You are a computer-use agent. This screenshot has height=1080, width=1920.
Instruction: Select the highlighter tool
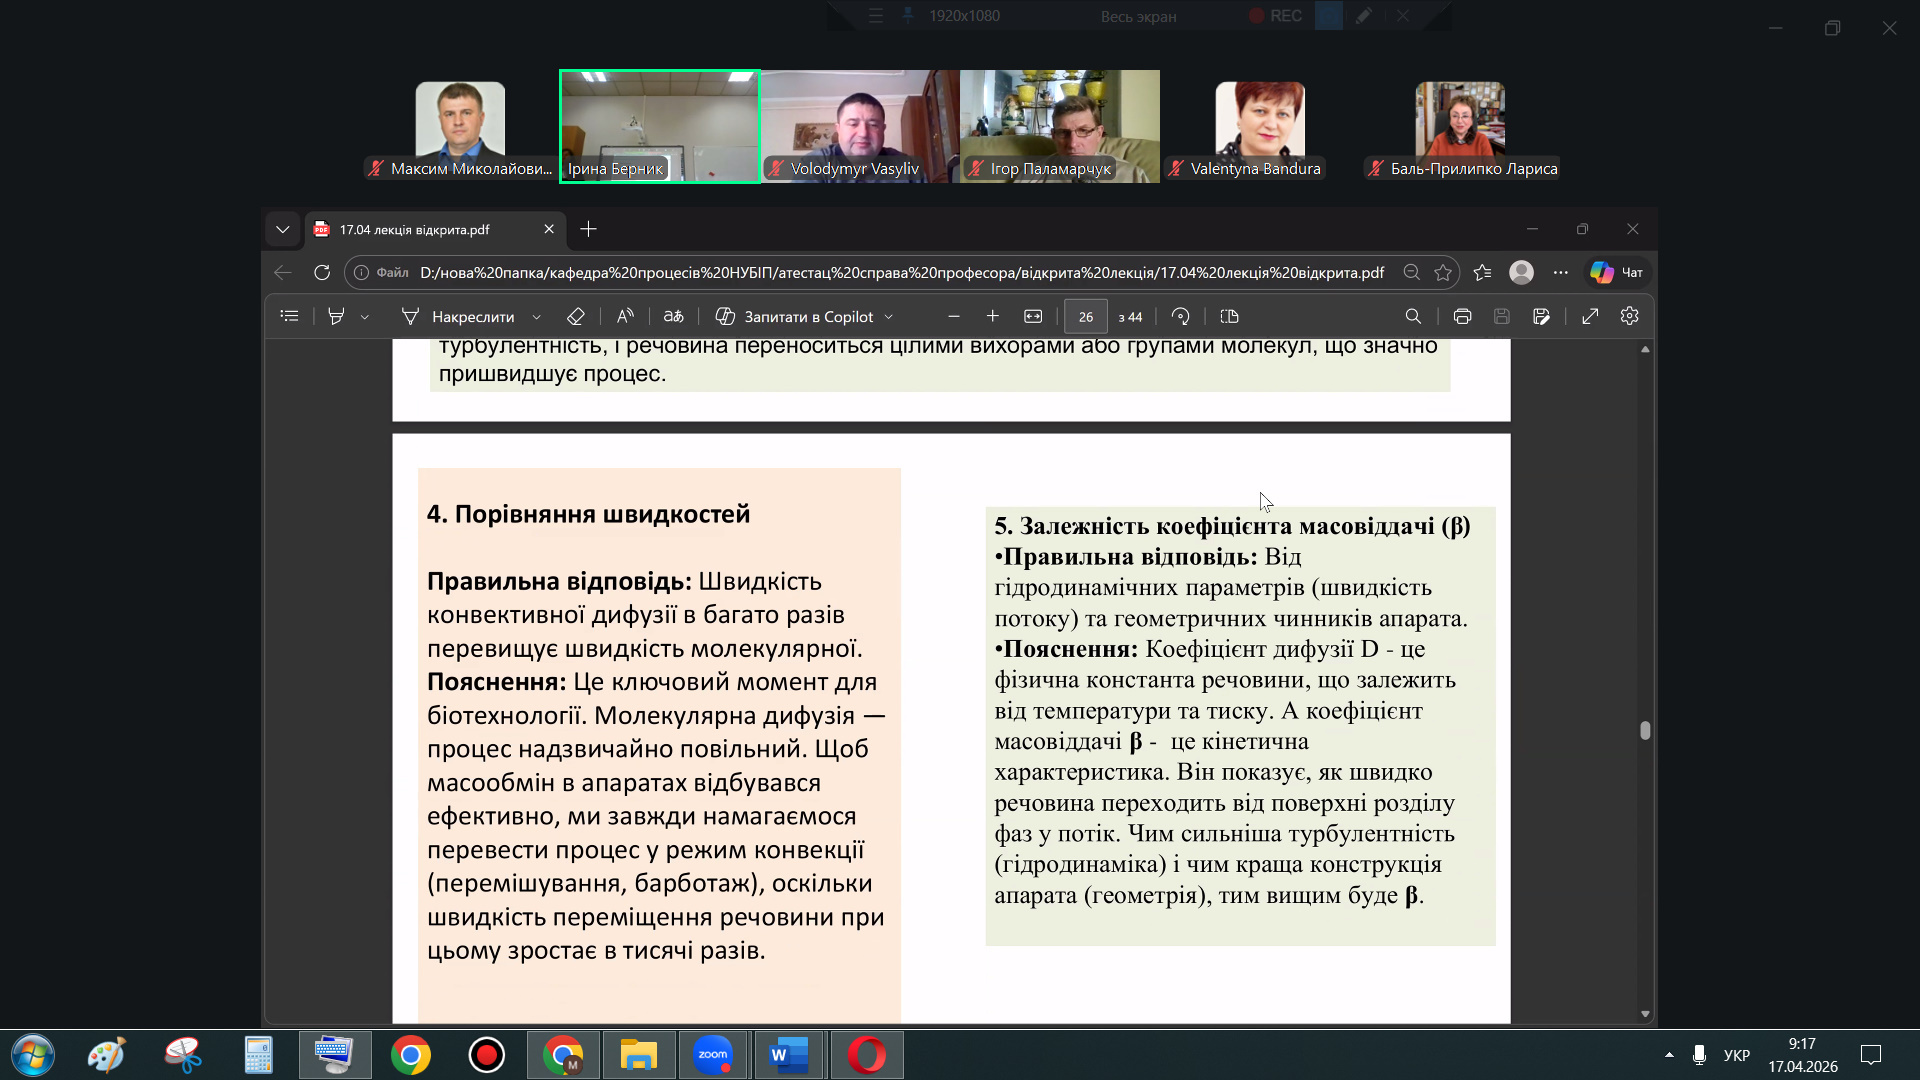tap(336, 316)
